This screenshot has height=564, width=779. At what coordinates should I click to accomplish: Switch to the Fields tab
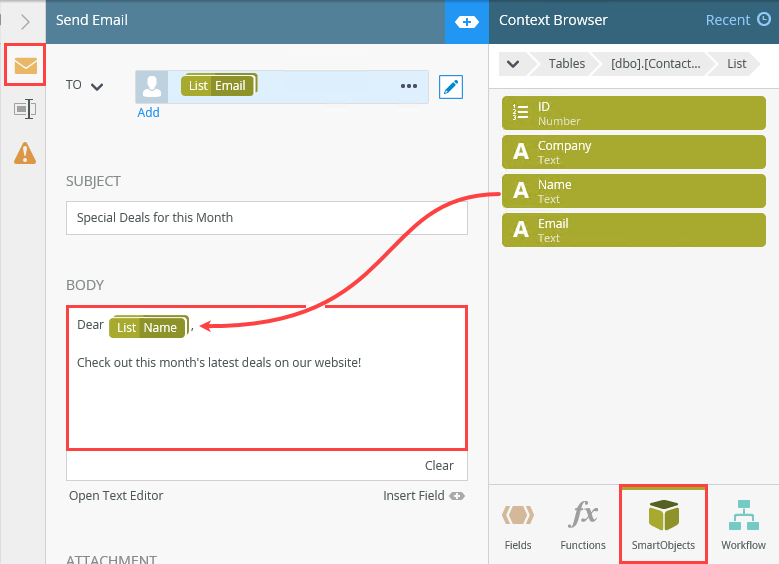tap(518, 526)
